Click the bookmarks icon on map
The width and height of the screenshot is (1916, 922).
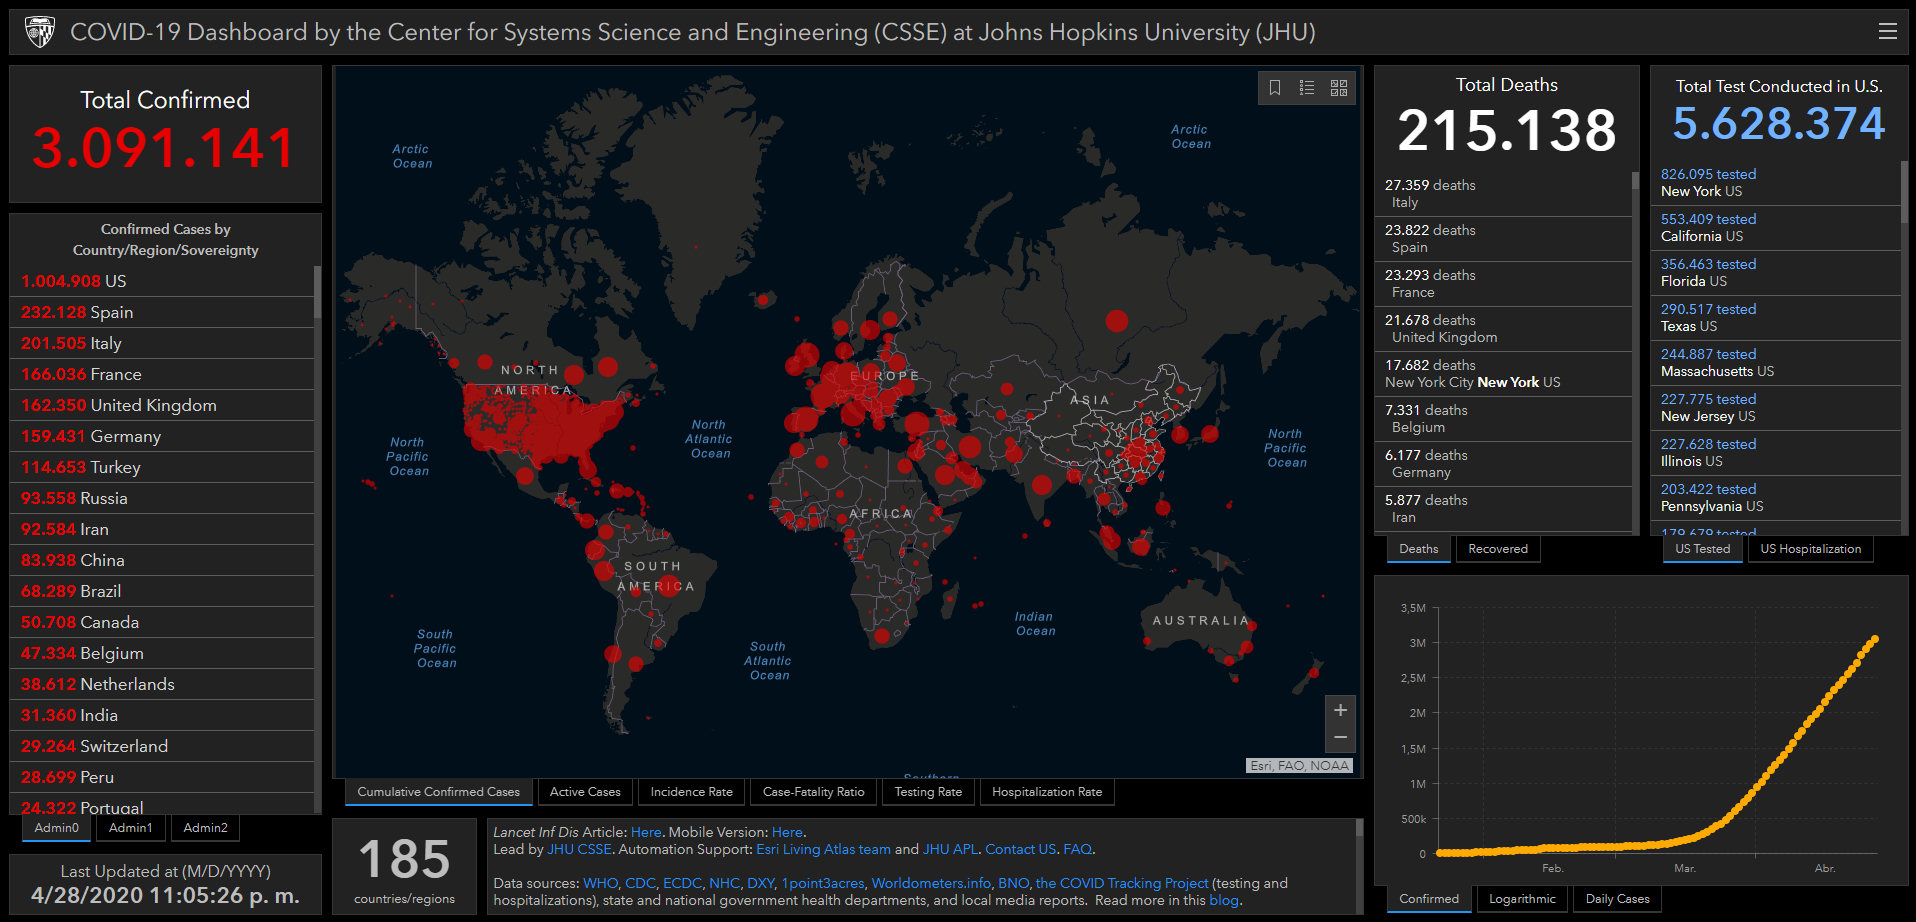coord(1275,88)
